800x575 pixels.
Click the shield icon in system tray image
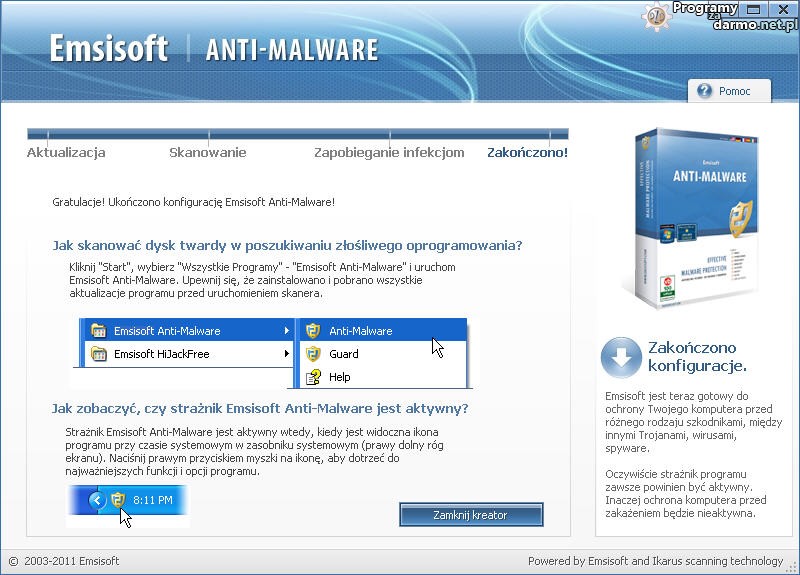point(118,499)
